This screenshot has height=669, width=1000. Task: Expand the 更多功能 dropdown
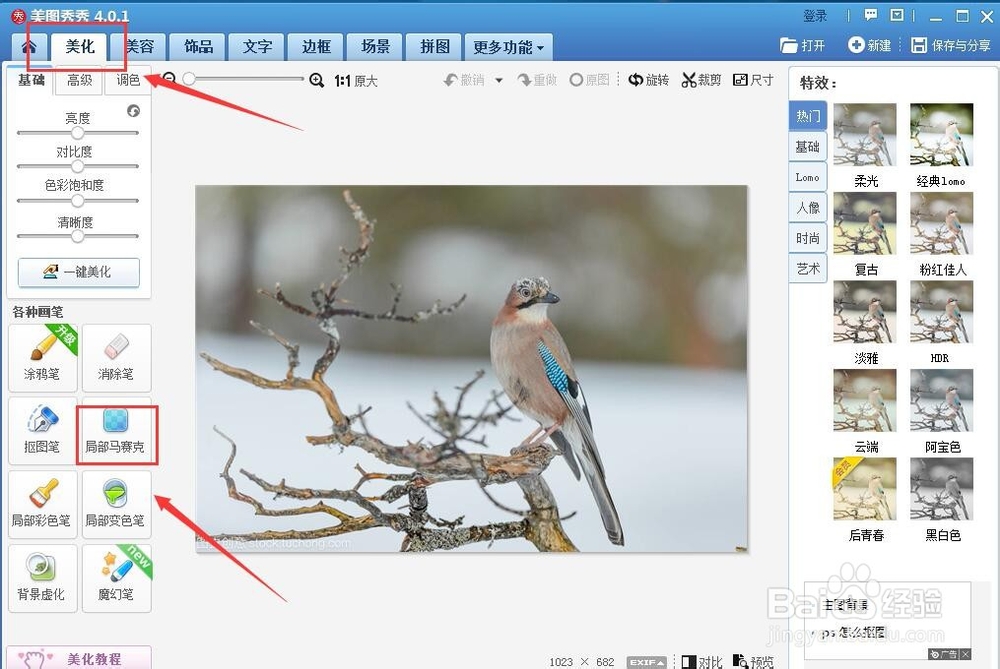click(x=508, y=47)
